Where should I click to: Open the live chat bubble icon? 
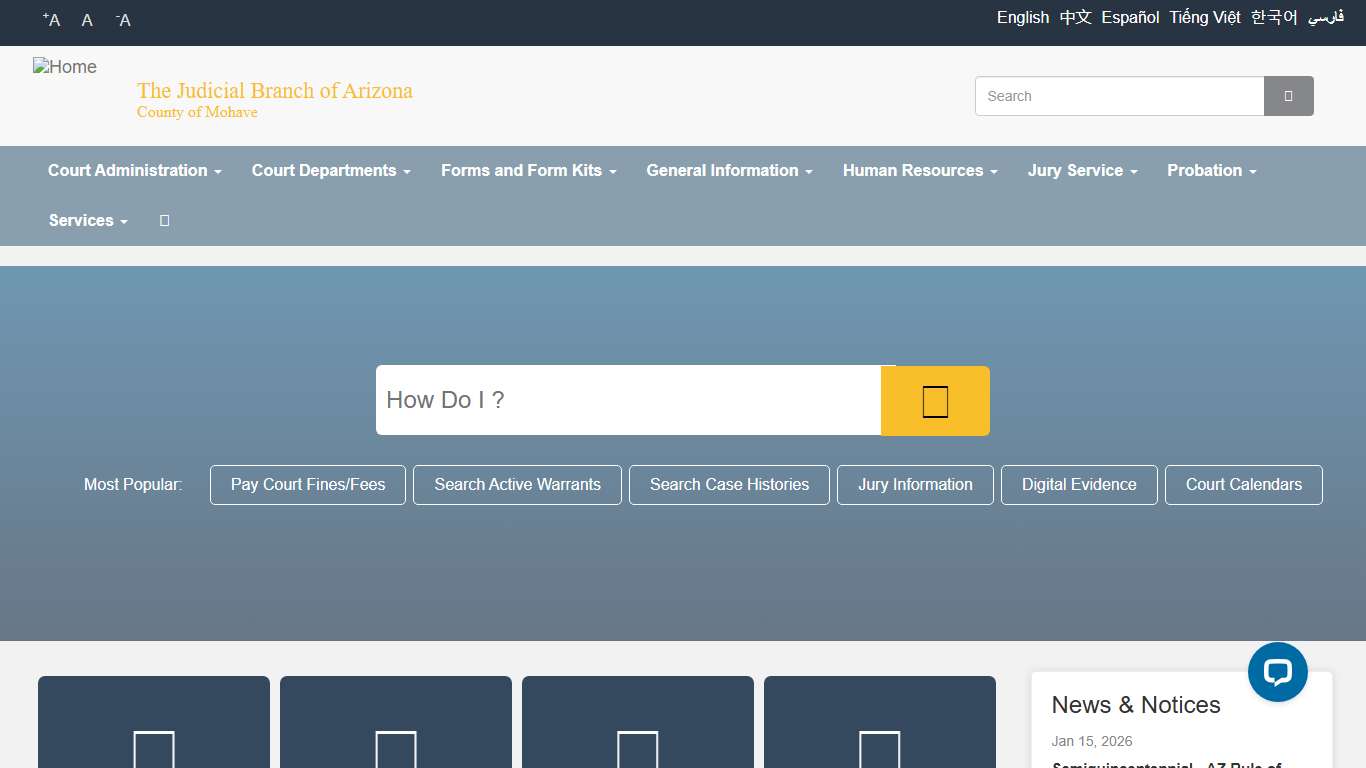(x=1277, y=672)
